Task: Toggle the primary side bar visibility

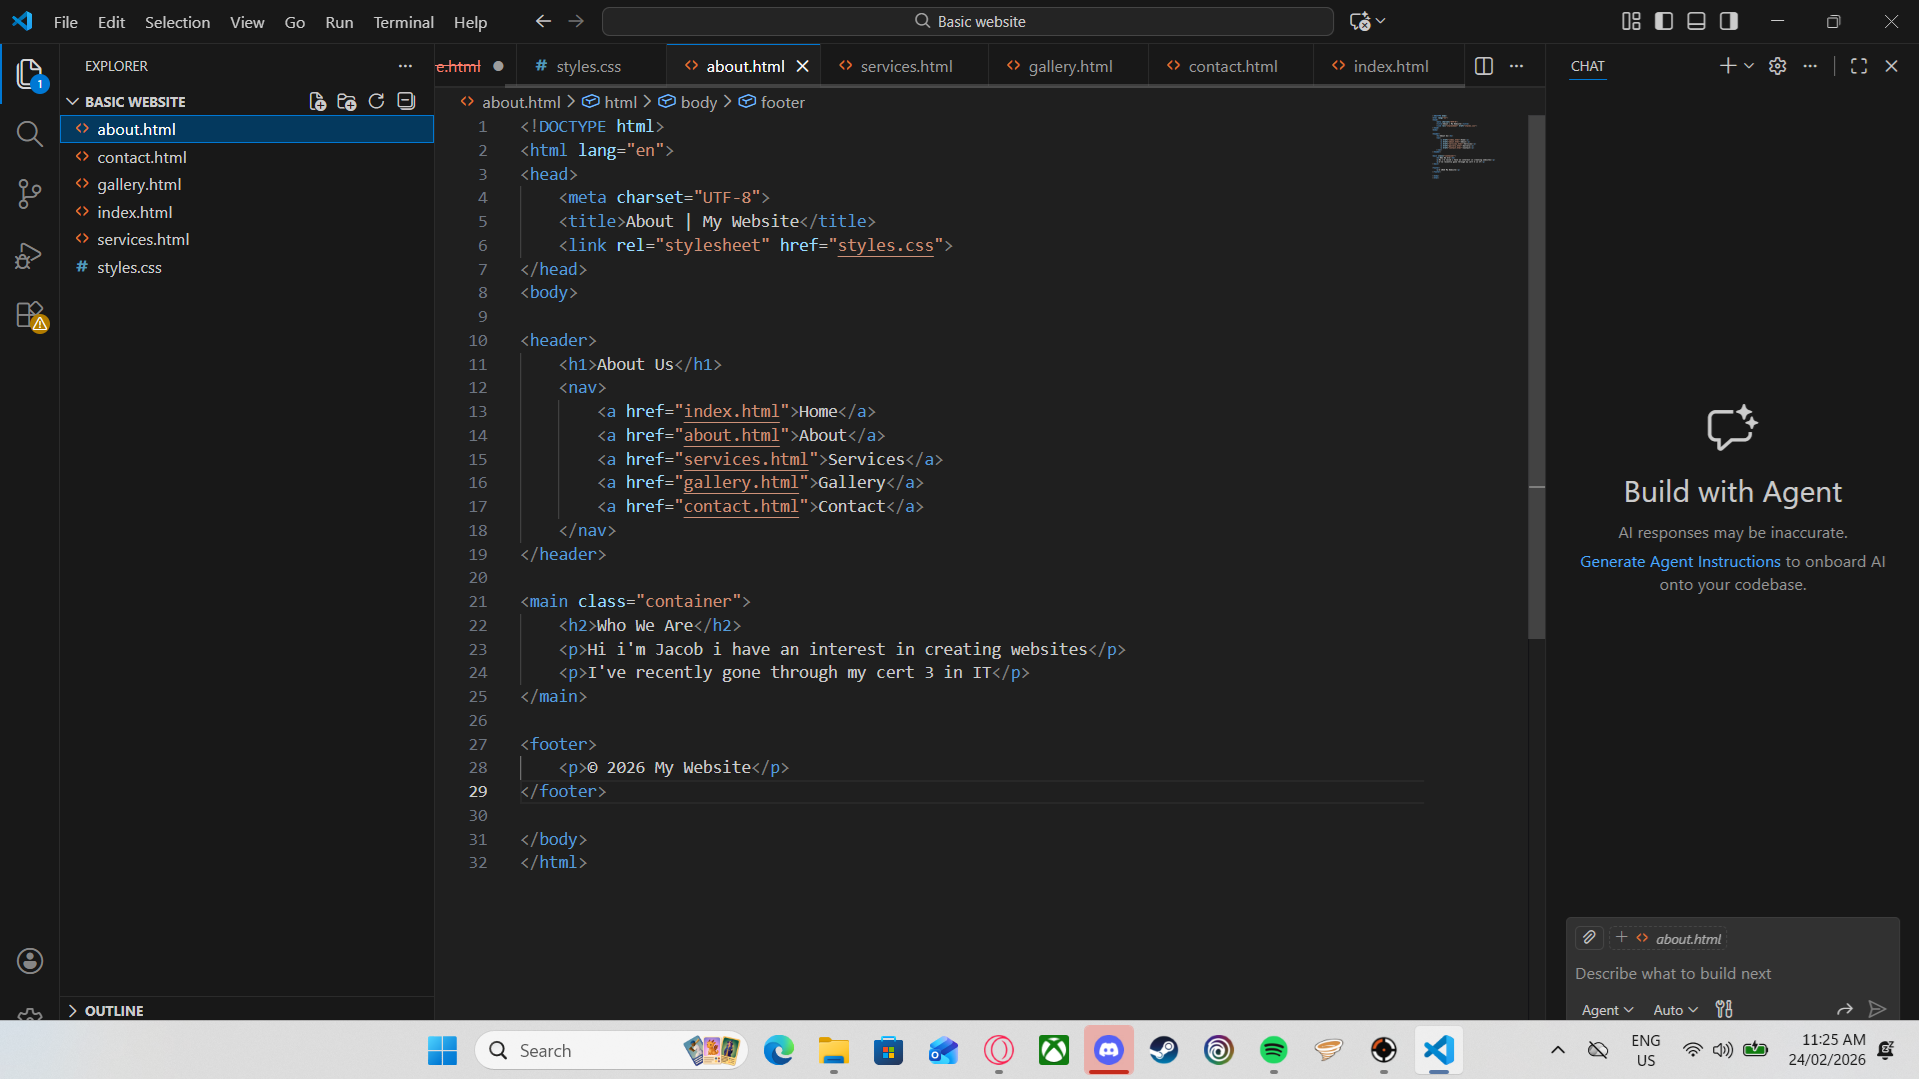Action: pos(1664,21)
